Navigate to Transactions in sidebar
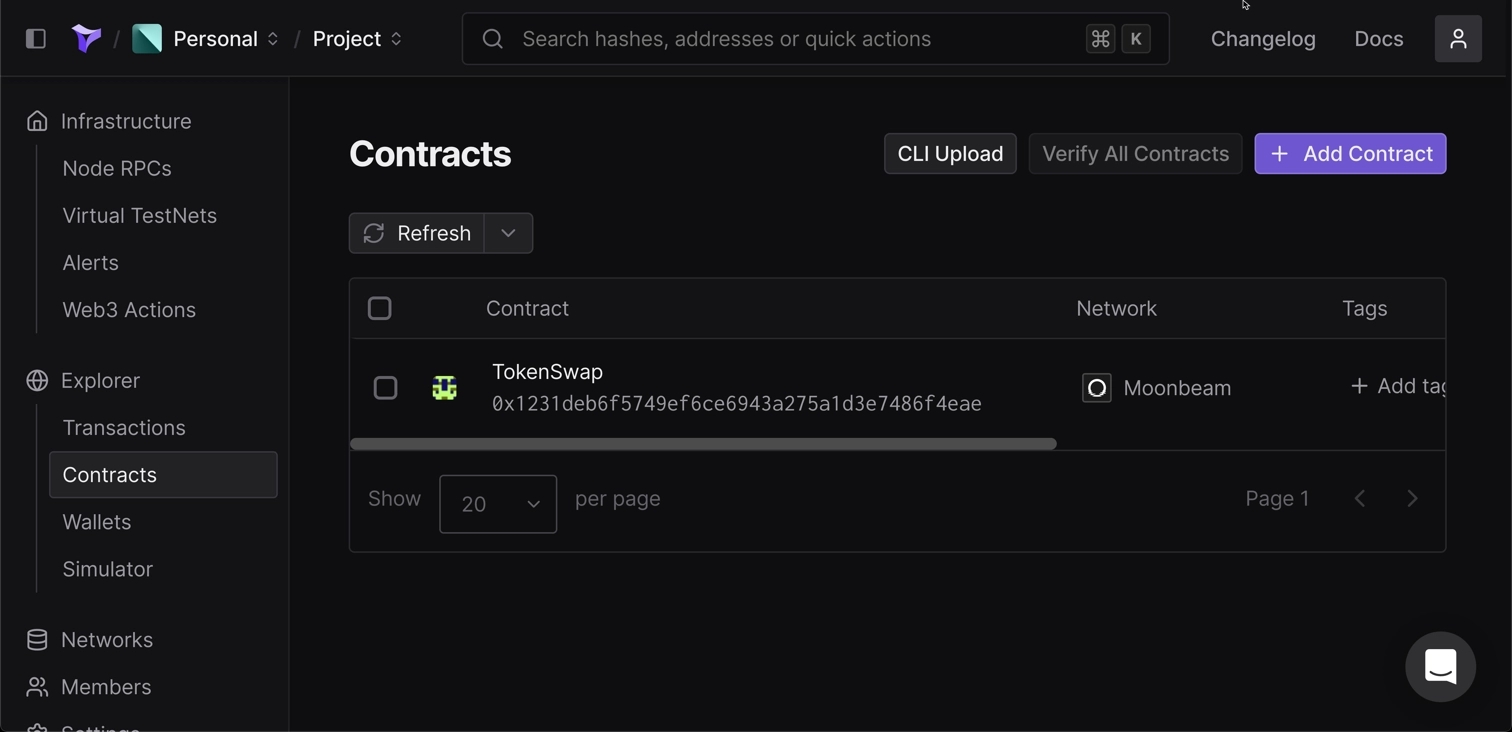The height and width of the screenshot is (732, 1512). click(x=124, y=428)
